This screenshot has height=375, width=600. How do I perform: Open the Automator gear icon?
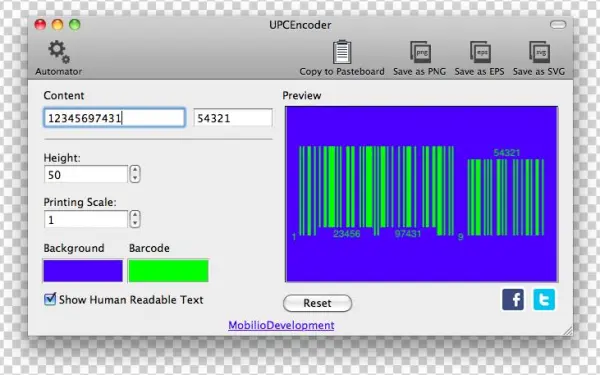point(59,52)
